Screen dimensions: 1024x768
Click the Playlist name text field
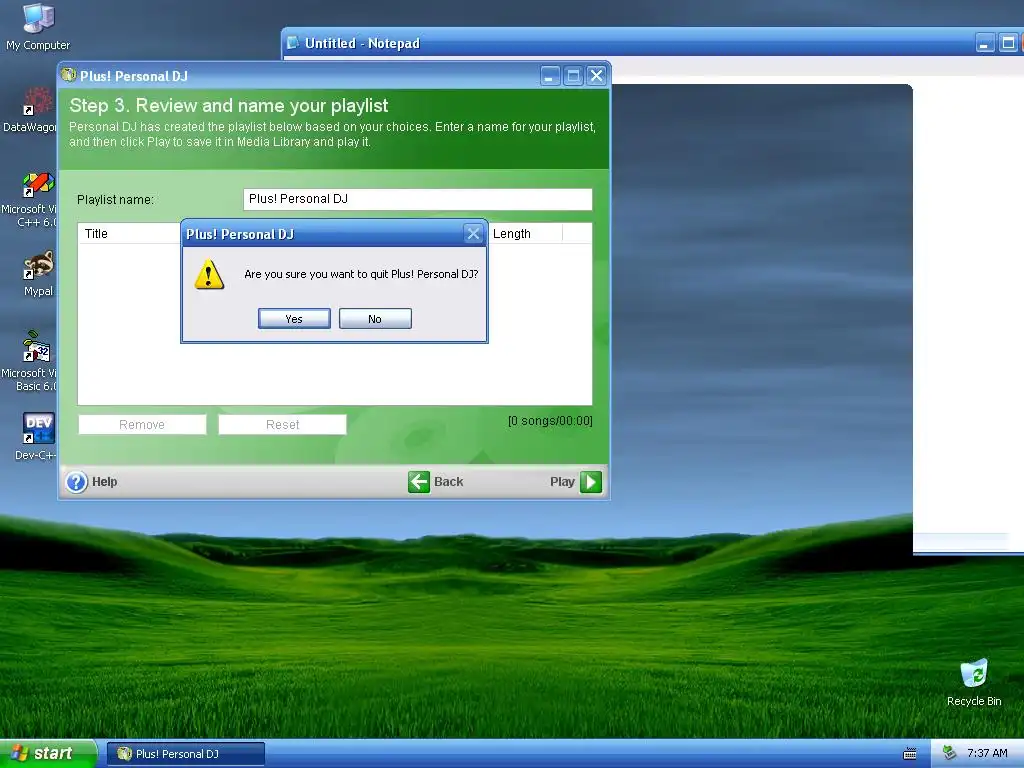[418, 199]
